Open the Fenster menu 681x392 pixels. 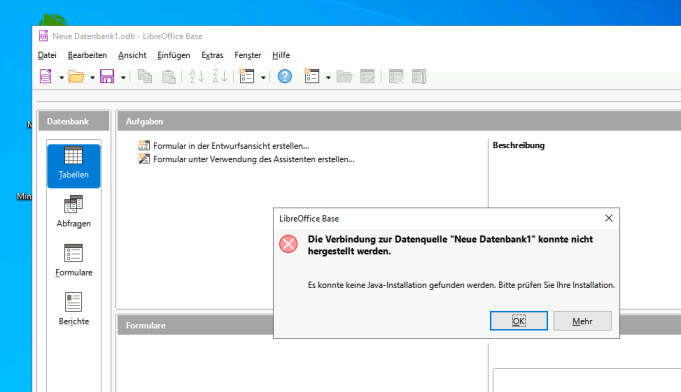248,55
